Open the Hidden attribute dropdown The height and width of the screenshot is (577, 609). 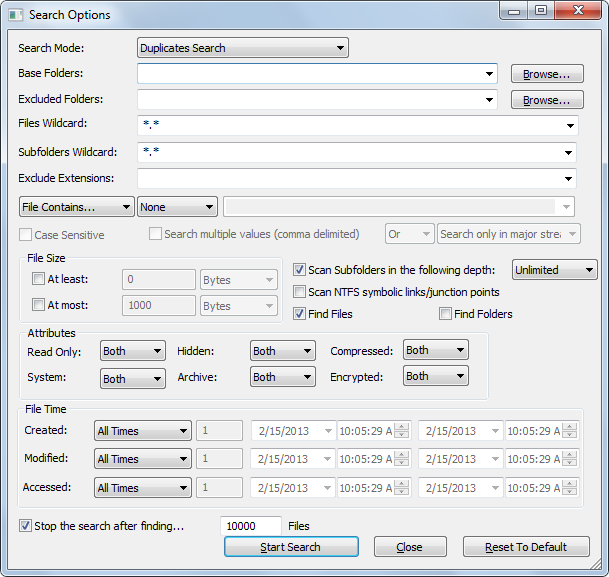coord(283,351)
